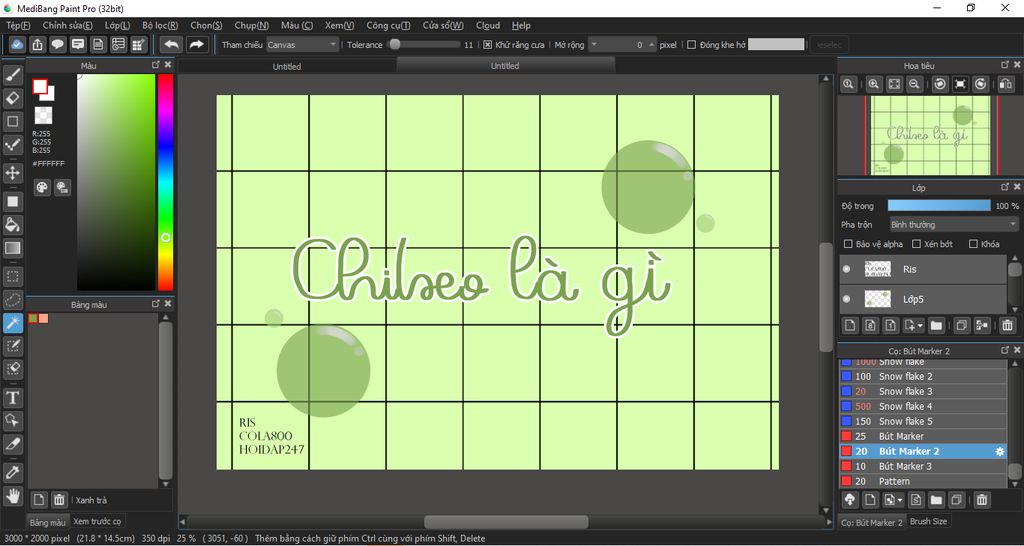This screenshot has height=546, width=1024.
Task: Enable the Bảo vệ alpha checkbox
Action: pos(848,244)
